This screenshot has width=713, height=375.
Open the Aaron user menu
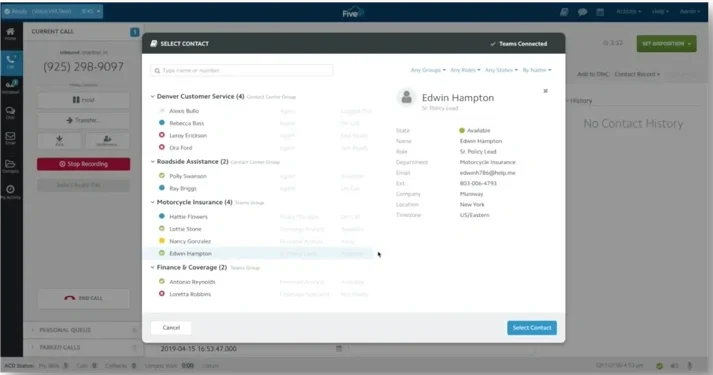(x=690, y=11)
